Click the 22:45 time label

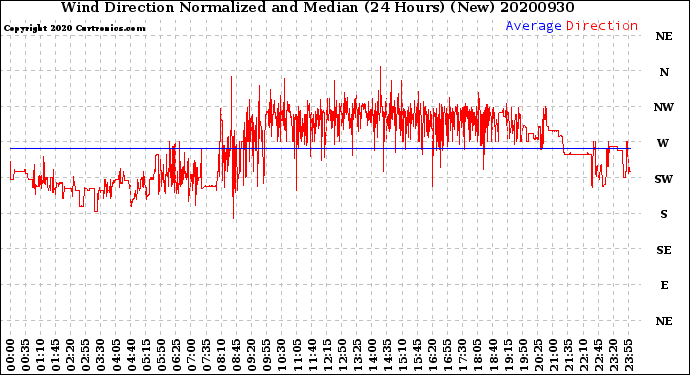pyautogui.click(x=598, y=355)
